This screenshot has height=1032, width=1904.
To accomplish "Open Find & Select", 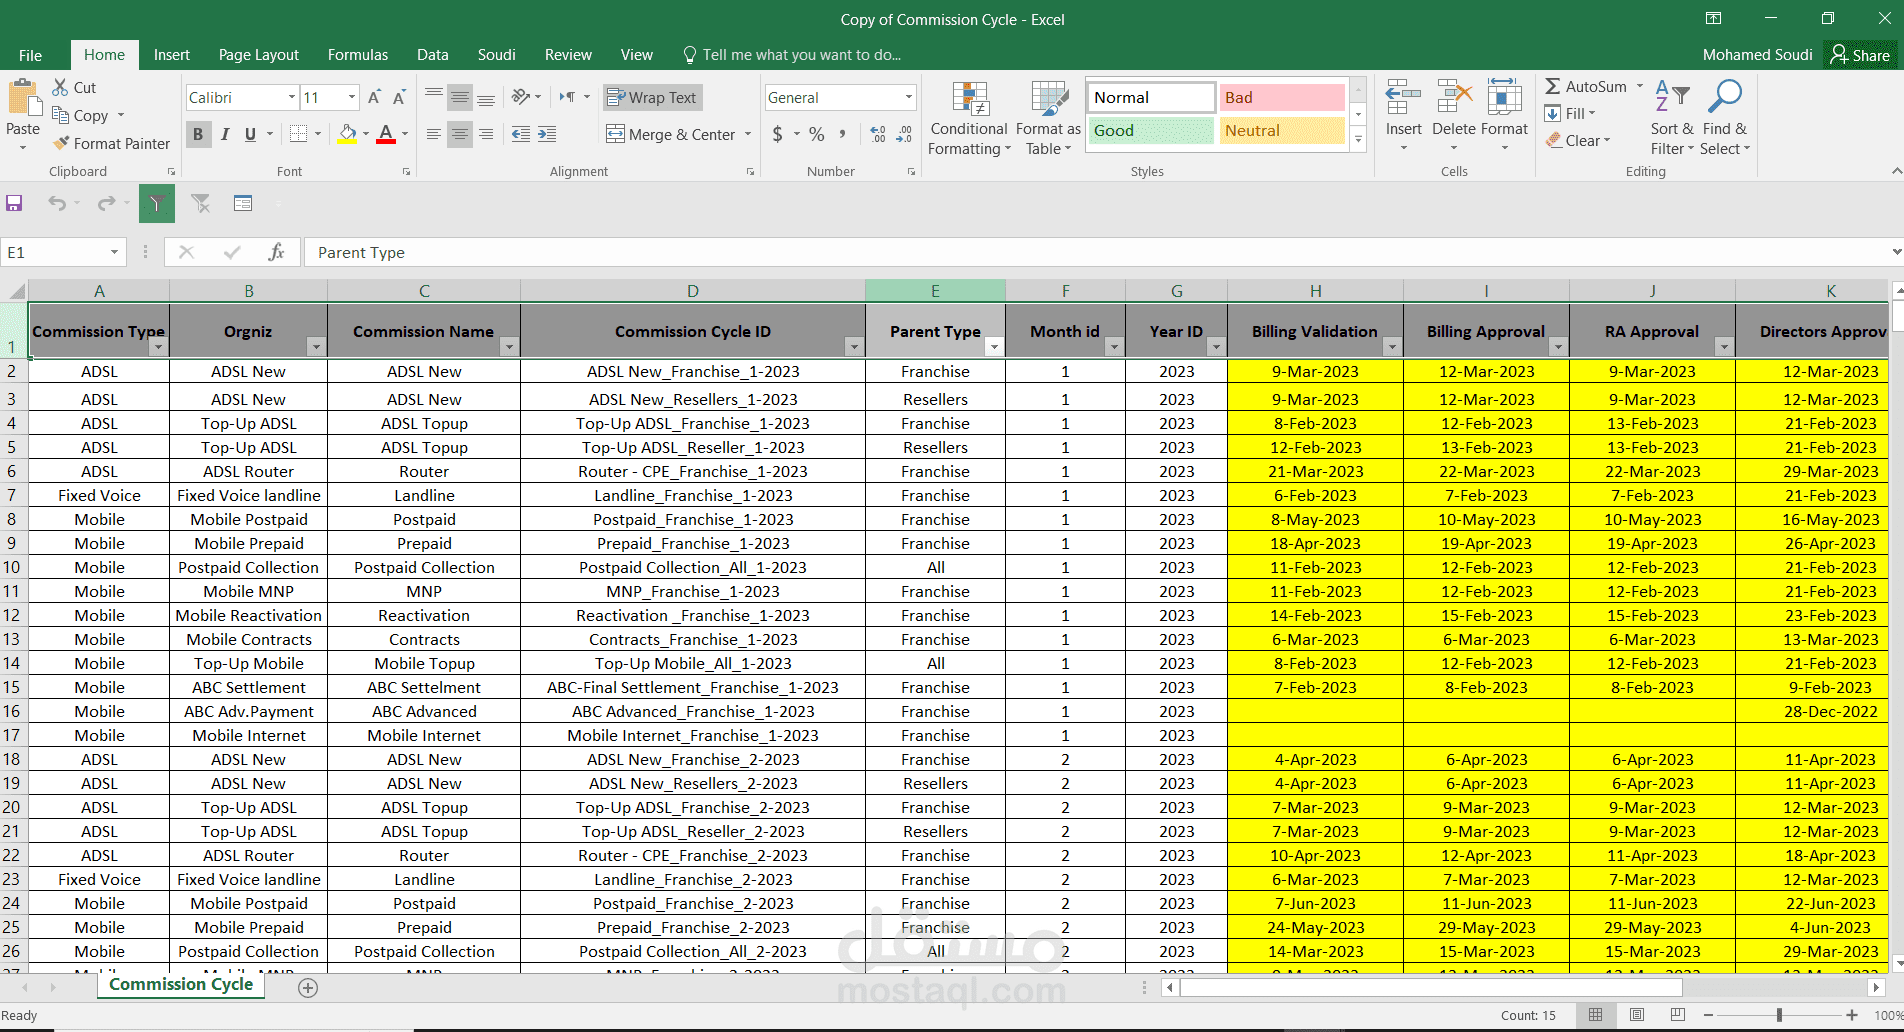I will point(1725,118).
